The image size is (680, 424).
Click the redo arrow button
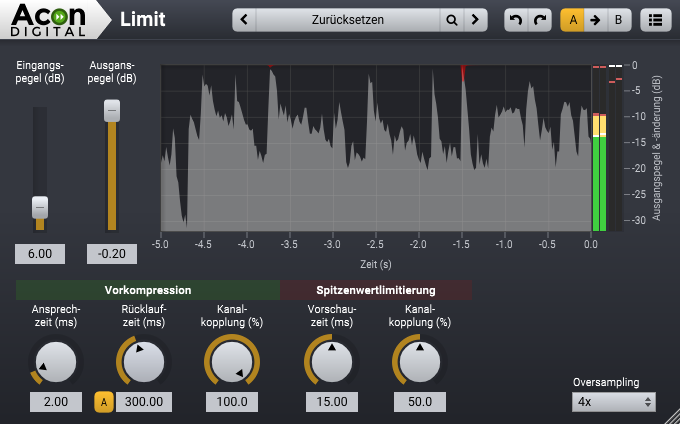pos(540,19)
